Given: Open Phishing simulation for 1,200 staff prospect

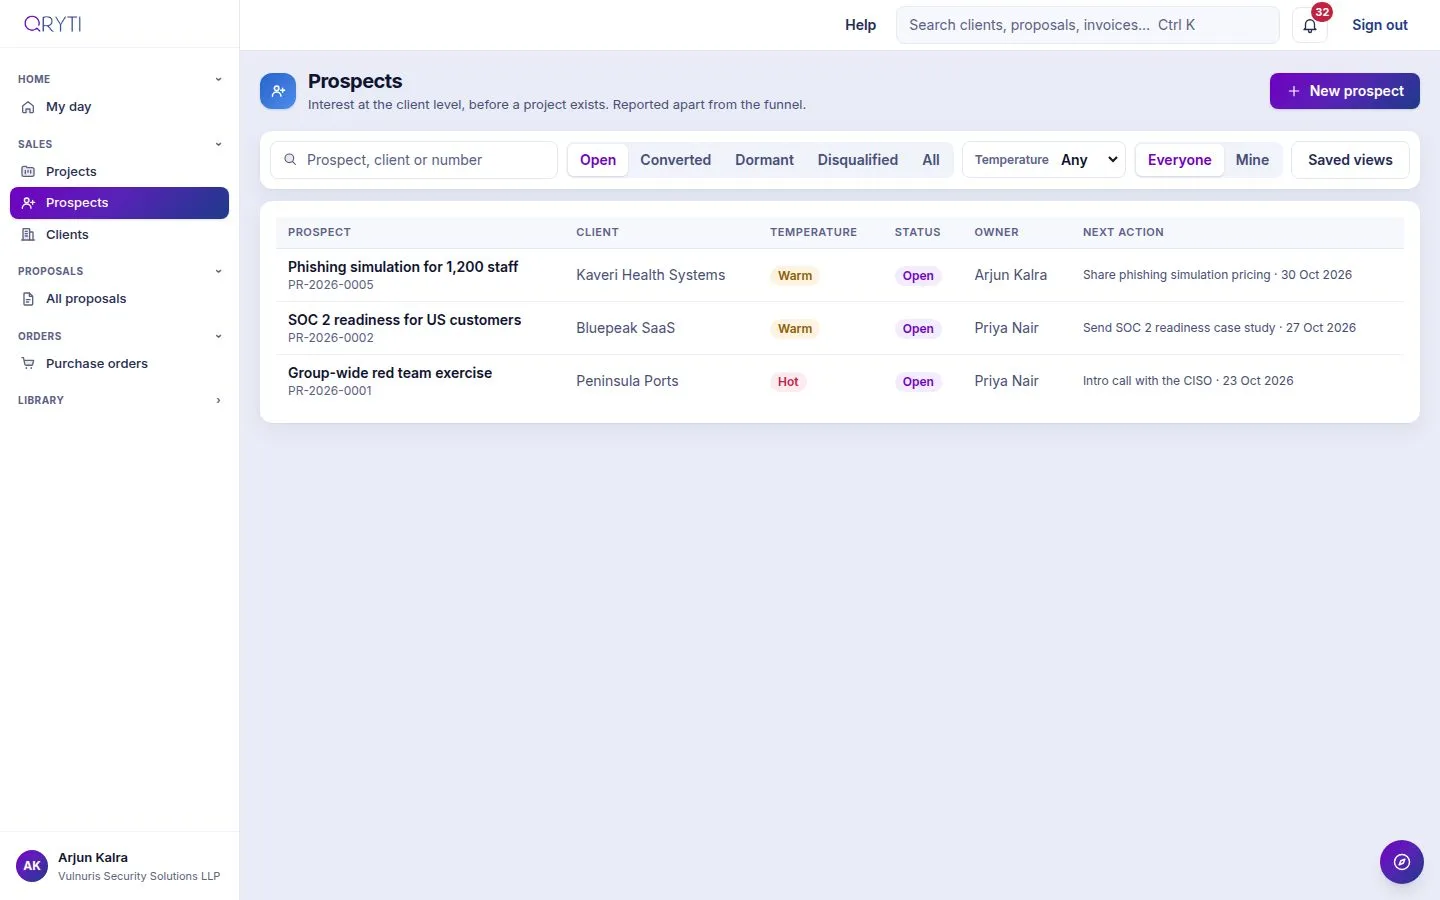Looking at the screenshot, I should 403,267.
